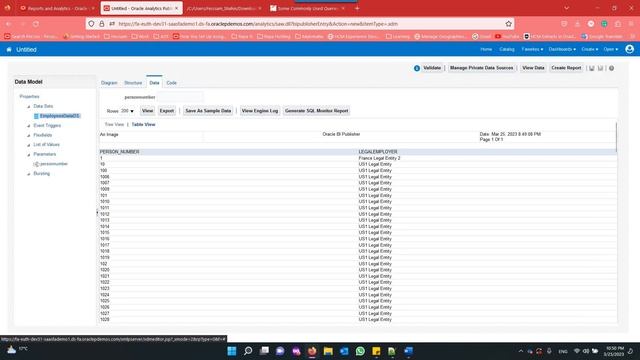Open Outlook from the taskbar
The height and width of the screenshot is (360, 640).
pyautogui.click(x=344, y=351)
